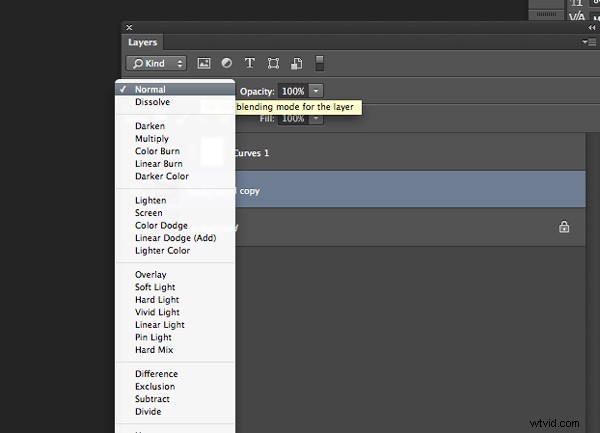This screenshot has width=600, height=433.
Task: Collapse the panel with double-arrow icon
Action: click(592, 28)
